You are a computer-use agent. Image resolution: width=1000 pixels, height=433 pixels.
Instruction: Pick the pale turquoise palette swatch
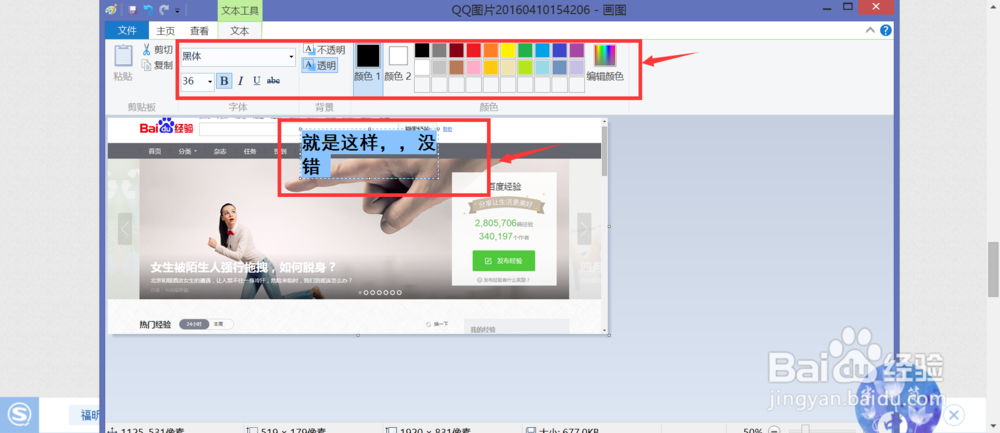tap(542, 67)
